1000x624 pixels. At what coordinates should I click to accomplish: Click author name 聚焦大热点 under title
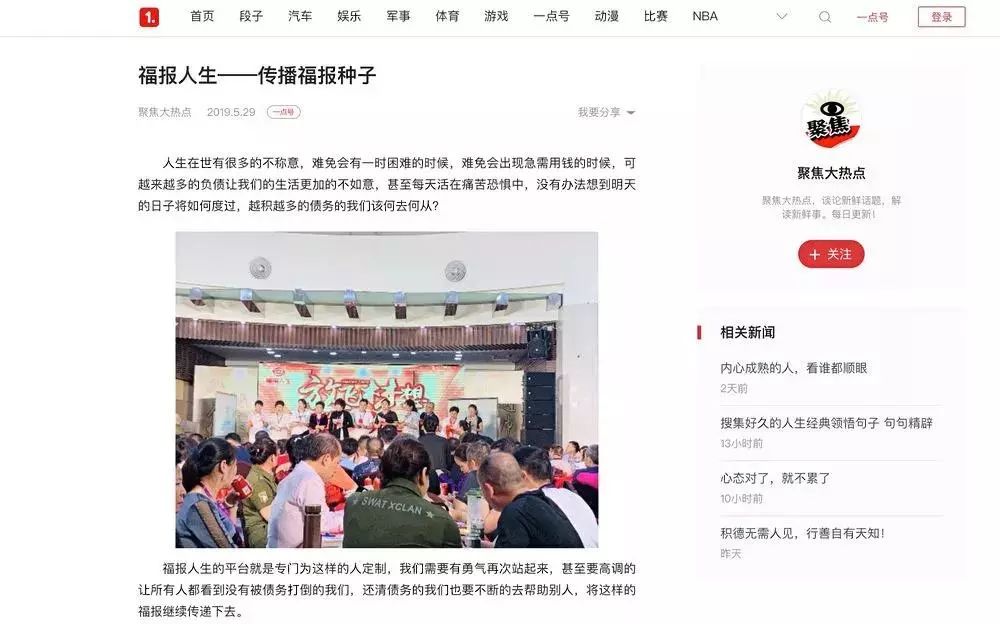point(165,112)
